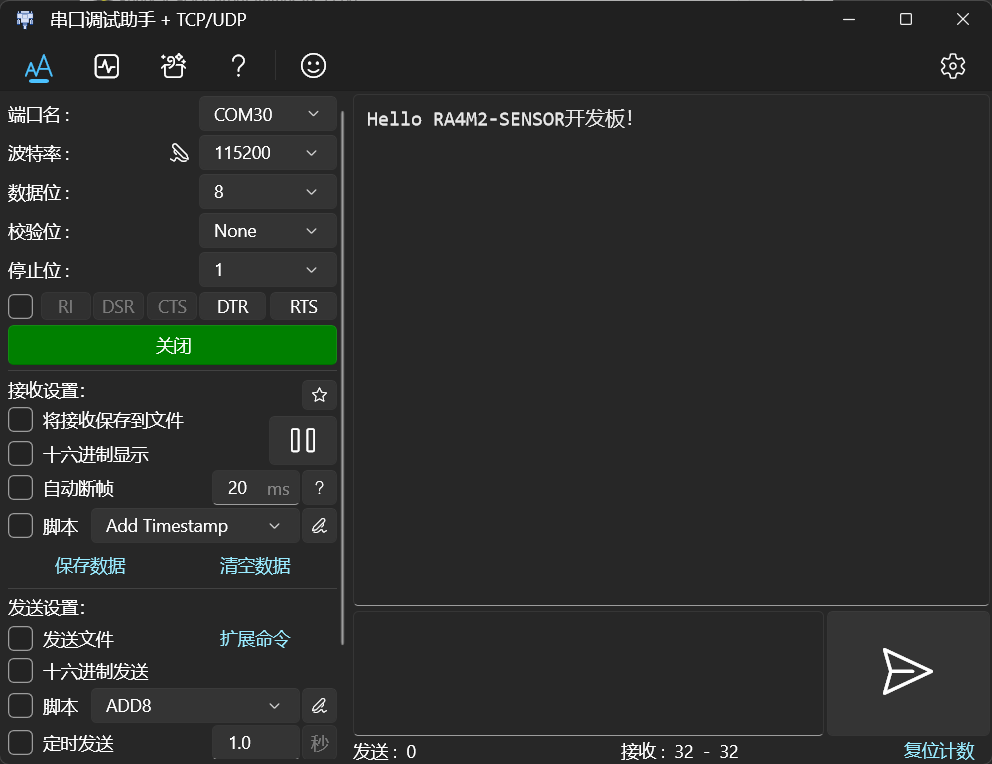
Task: Click the 清空数据 link
Action: click(255, 565)
